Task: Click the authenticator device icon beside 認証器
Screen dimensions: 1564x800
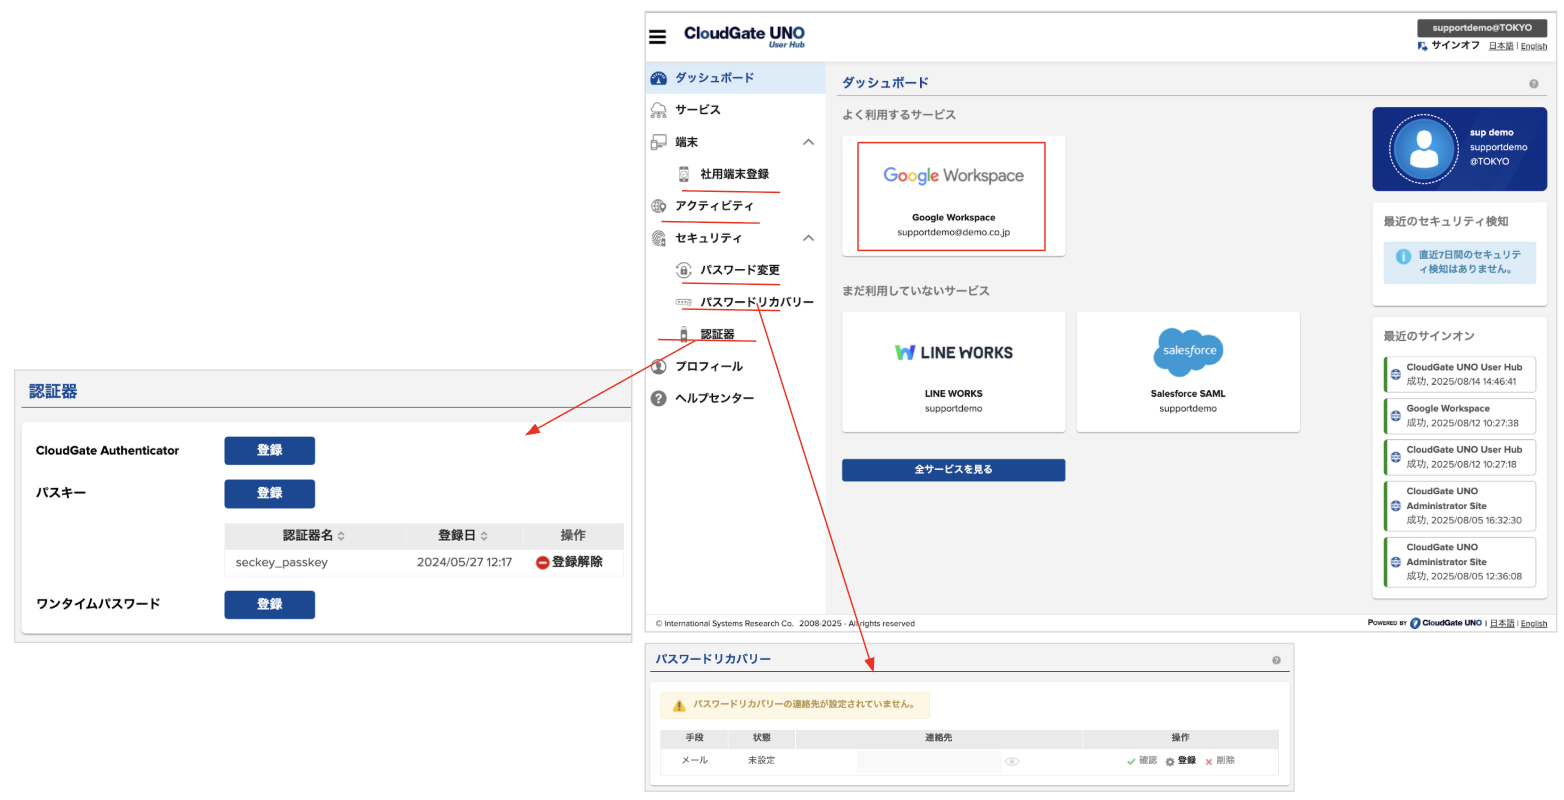Action: 684,334
